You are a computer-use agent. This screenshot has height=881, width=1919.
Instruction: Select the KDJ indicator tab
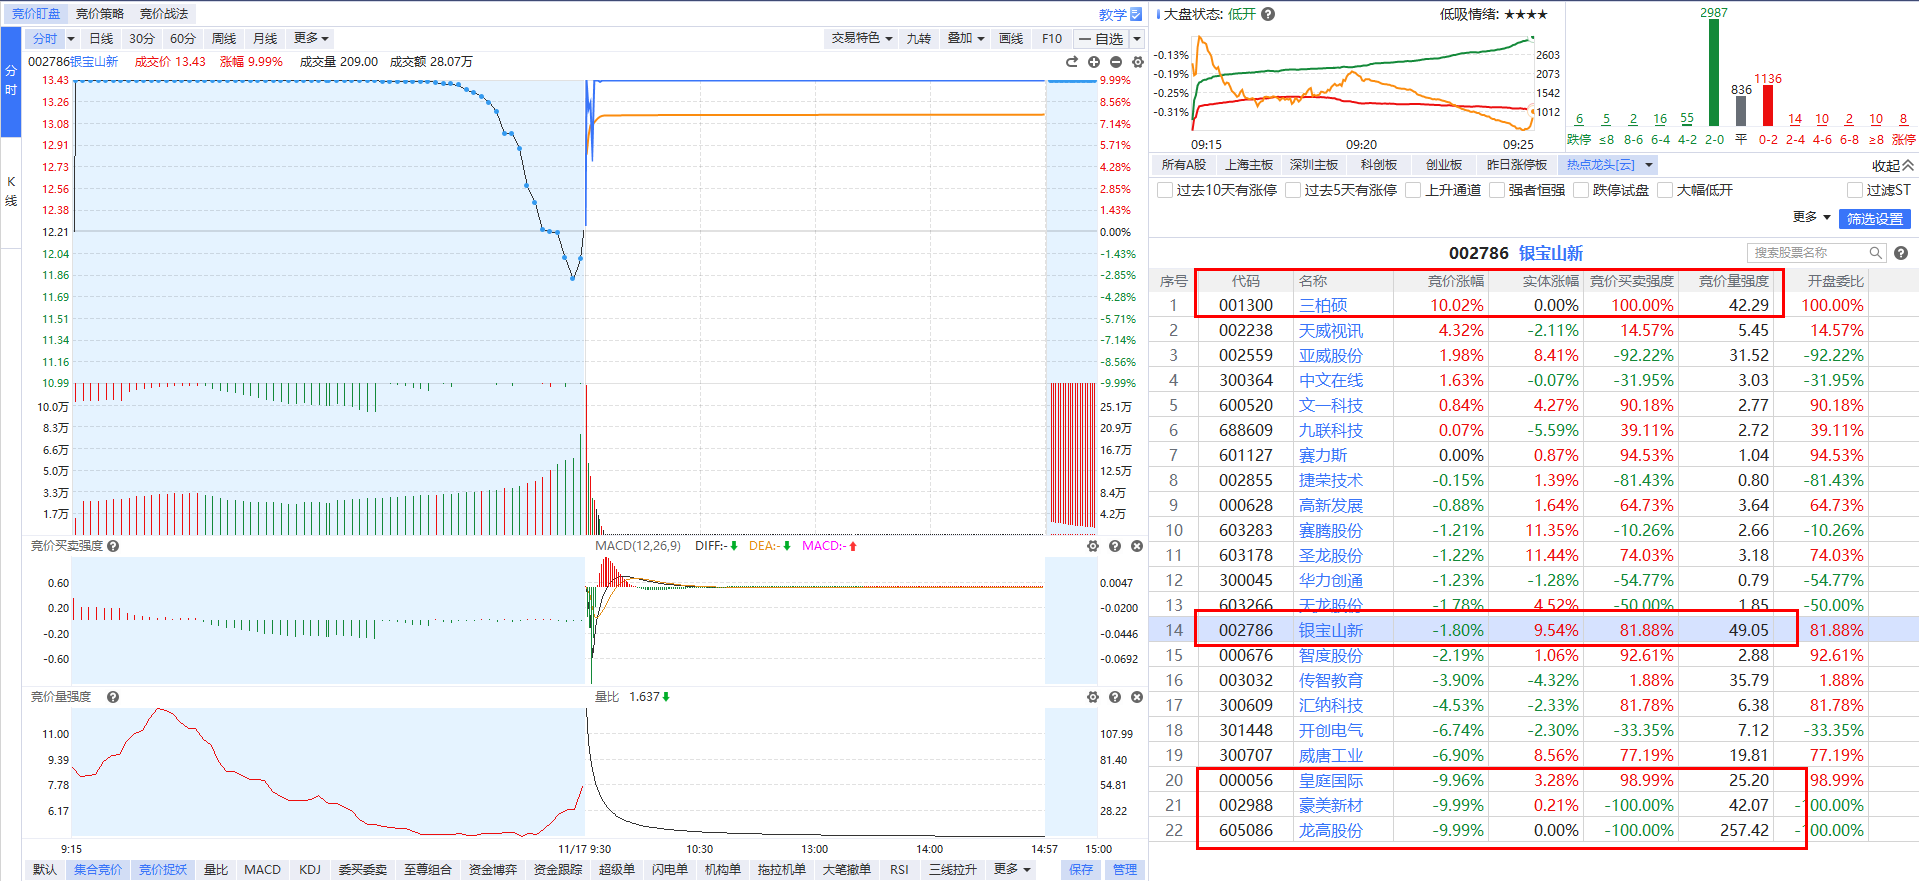[310, 869]
